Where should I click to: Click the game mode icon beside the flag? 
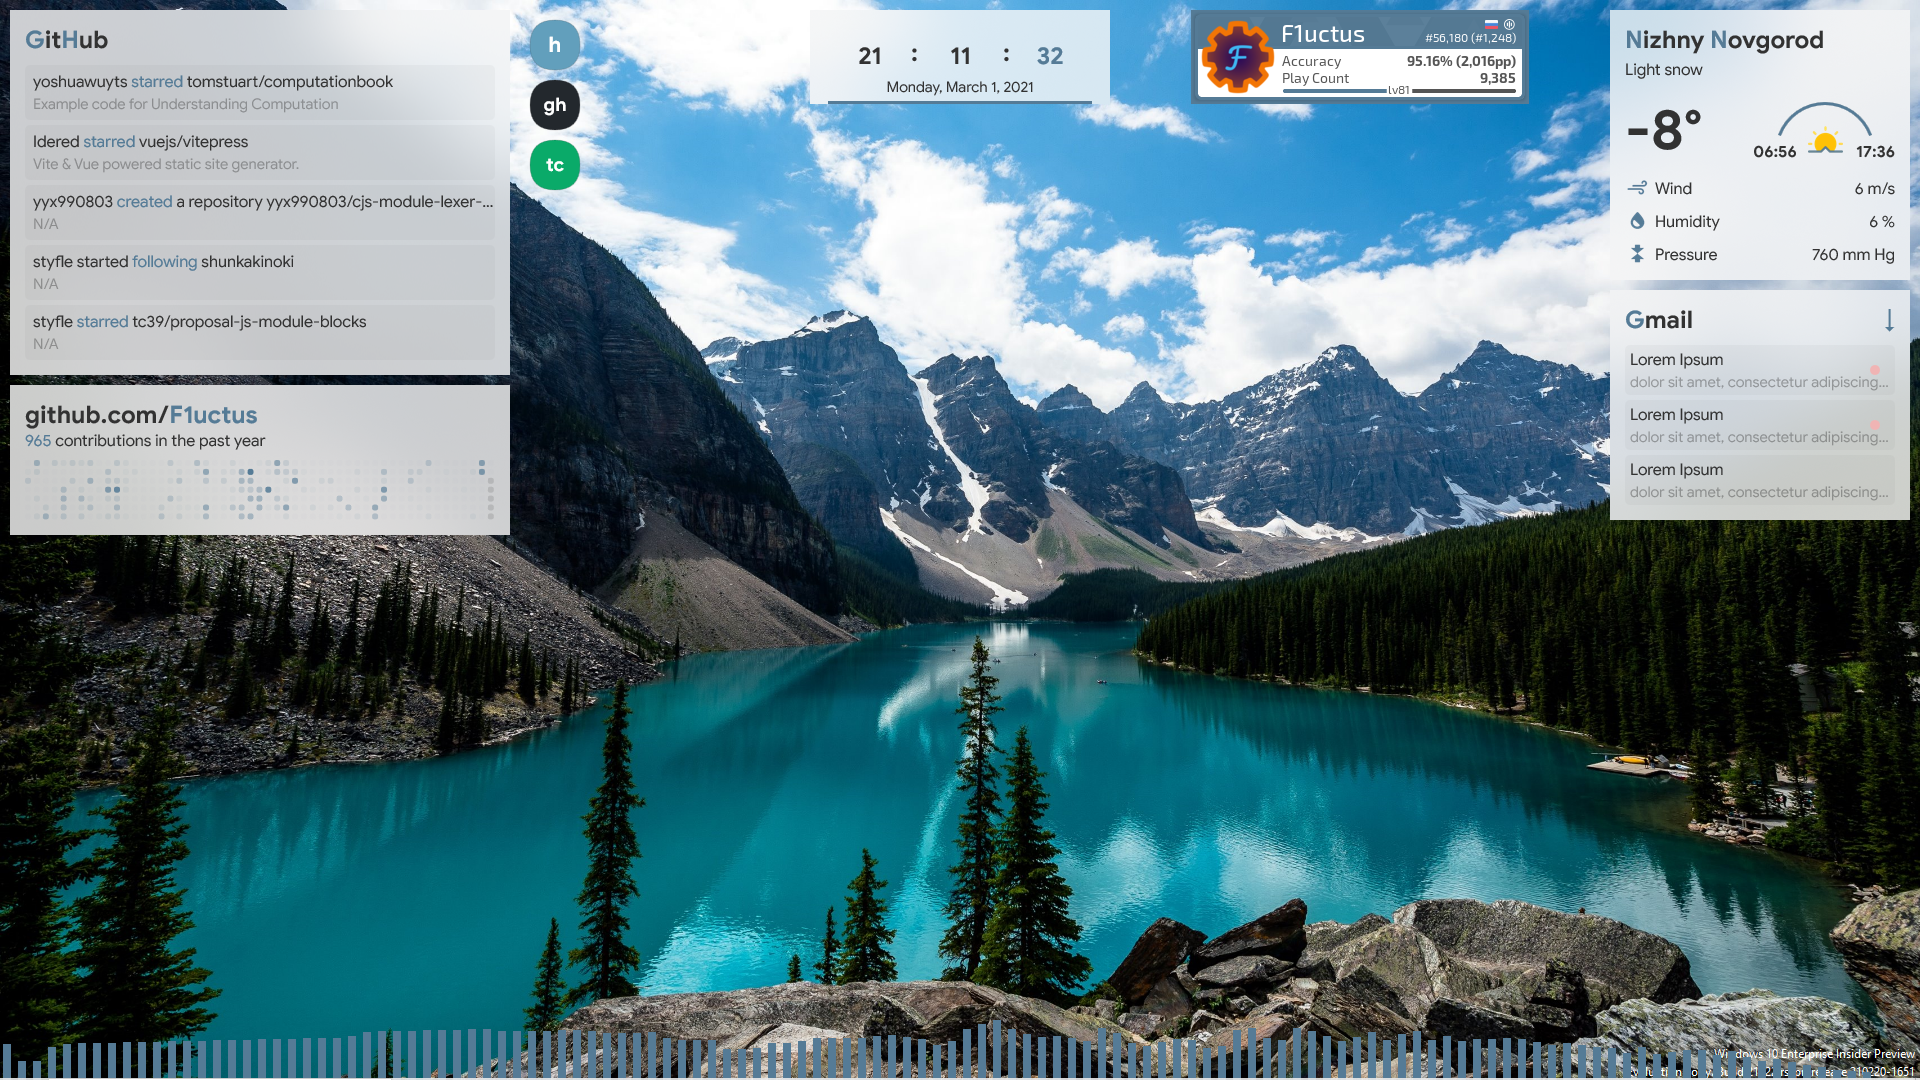[x=1509, y=24]
